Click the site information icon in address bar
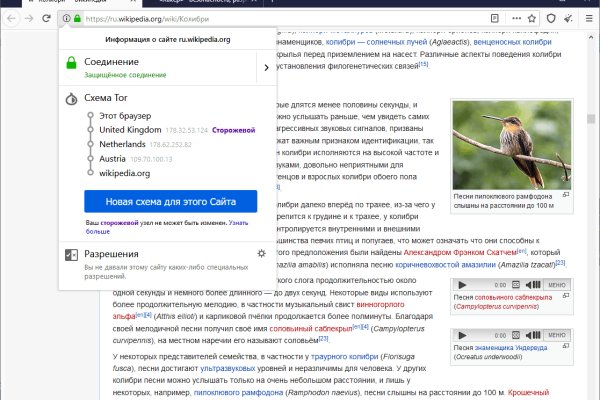 coord(66,18)
